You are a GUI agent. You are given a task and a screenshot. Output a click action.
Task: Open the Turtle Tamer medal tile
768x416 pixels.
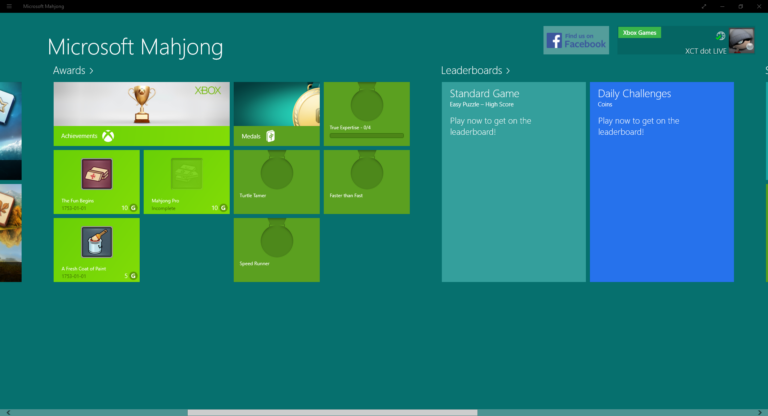[277, 182]
